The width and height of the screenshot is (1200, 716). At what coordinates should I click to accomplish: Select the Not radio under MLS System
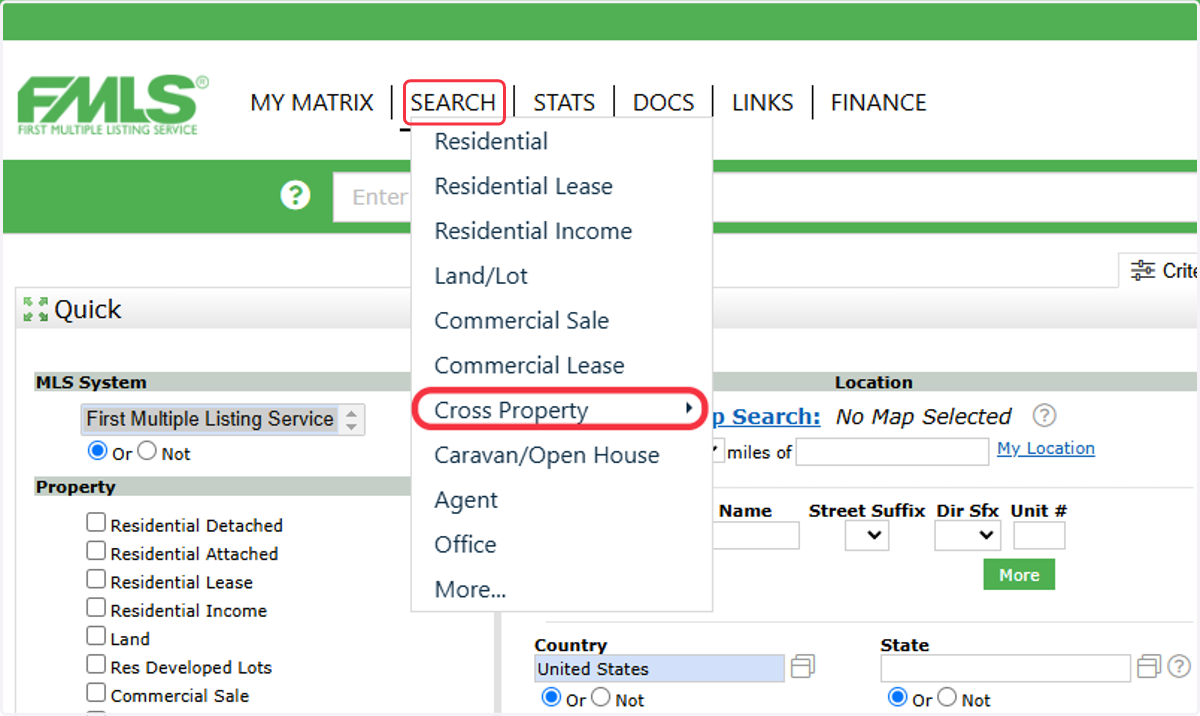(147, 452)
